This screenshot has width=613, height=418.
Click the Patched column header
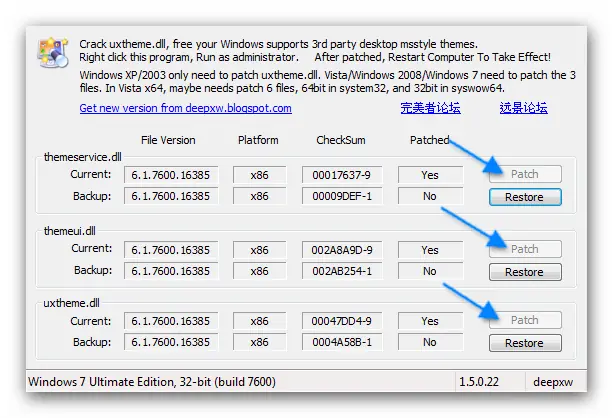[429, 140]
